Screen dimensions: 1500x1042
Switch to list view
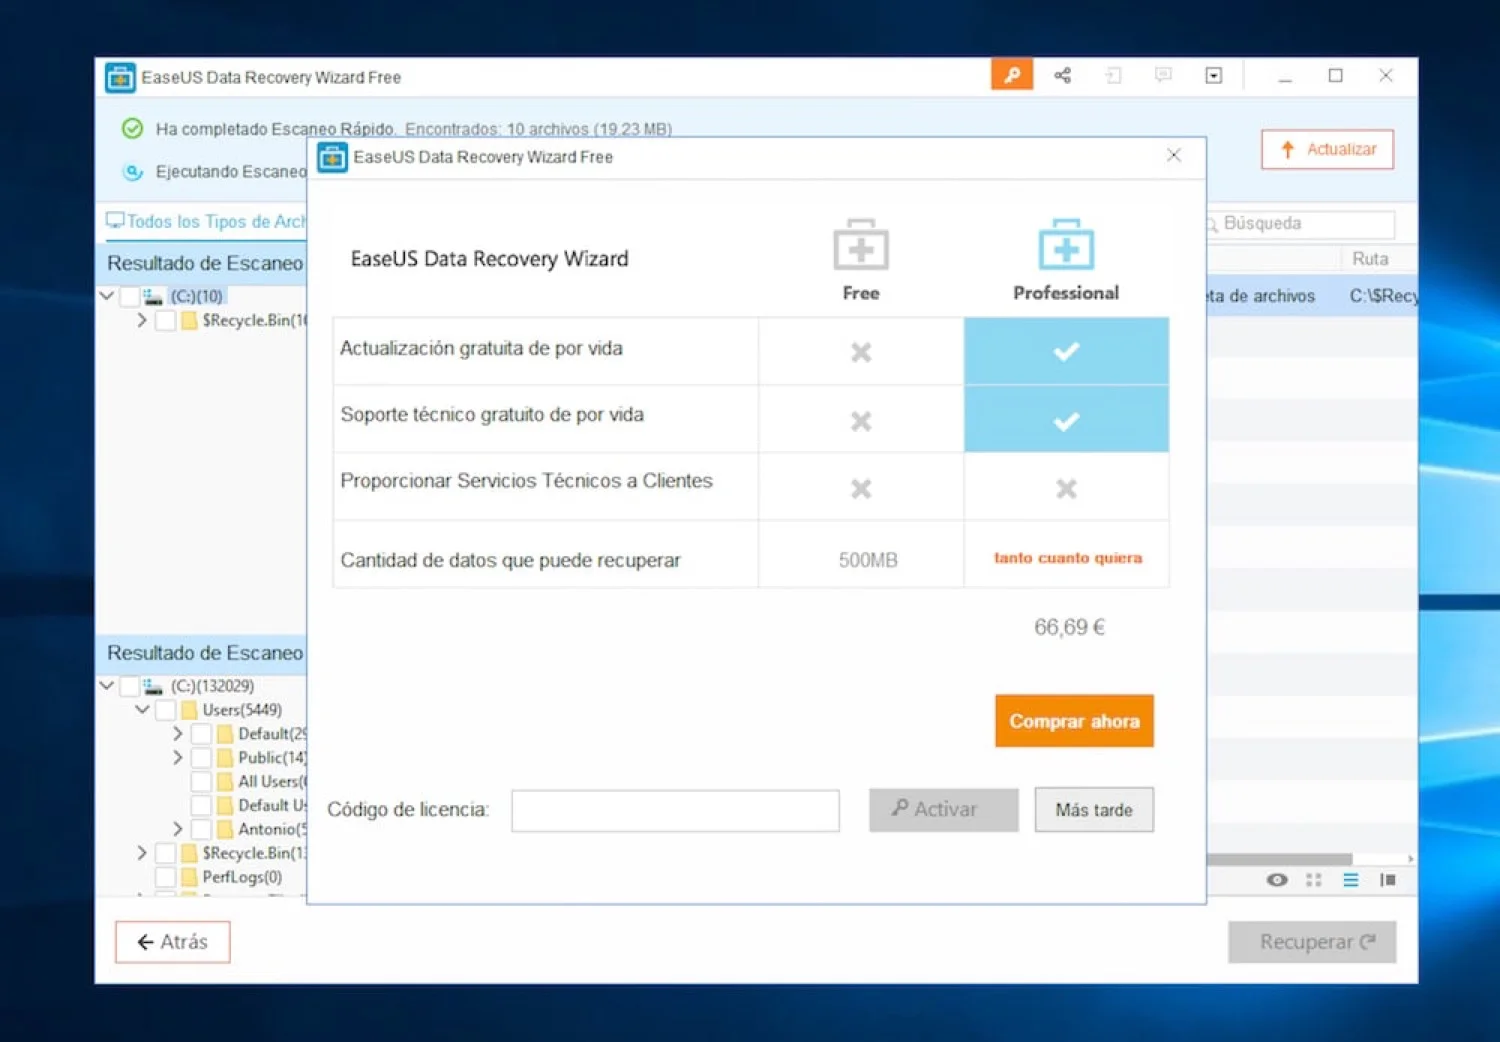point(1351,880)
